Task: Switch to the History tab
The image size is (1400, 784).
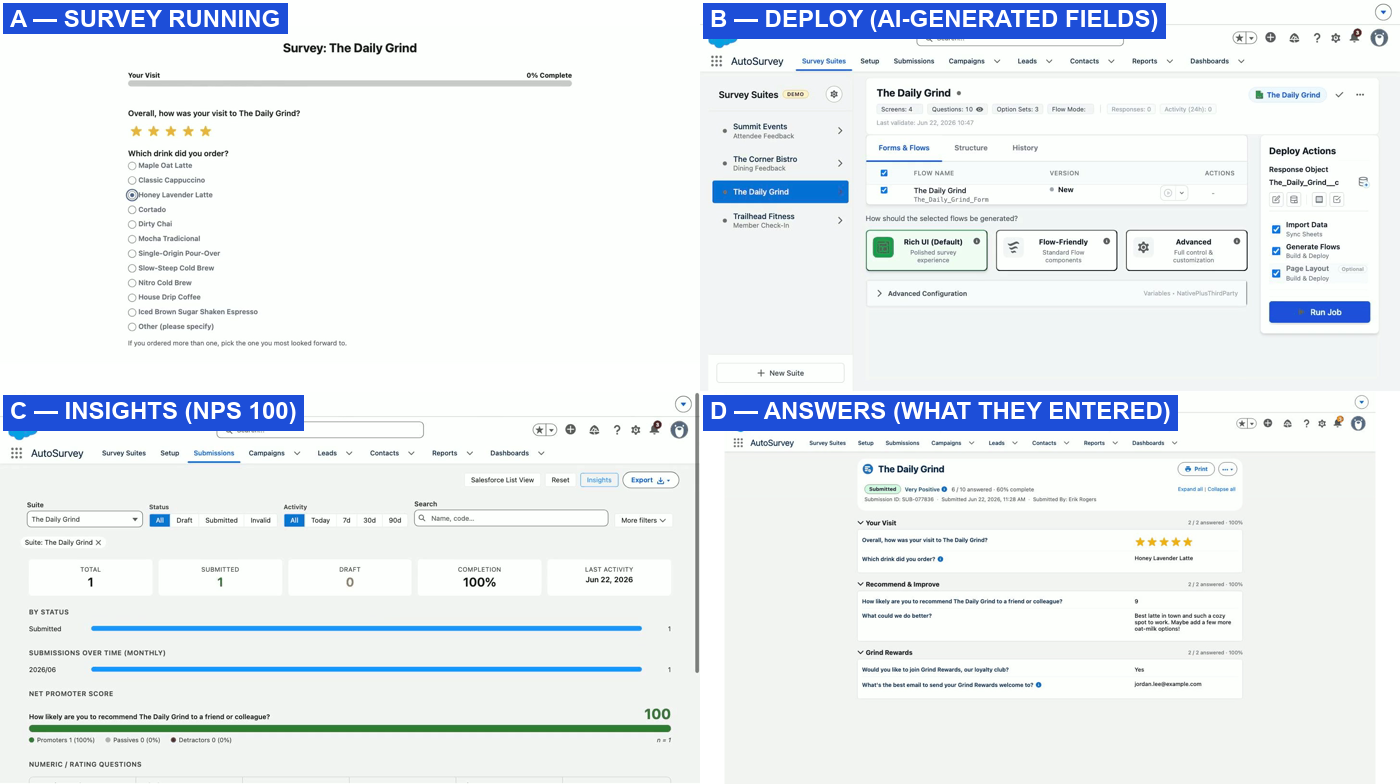Action: pos(1025,148)
